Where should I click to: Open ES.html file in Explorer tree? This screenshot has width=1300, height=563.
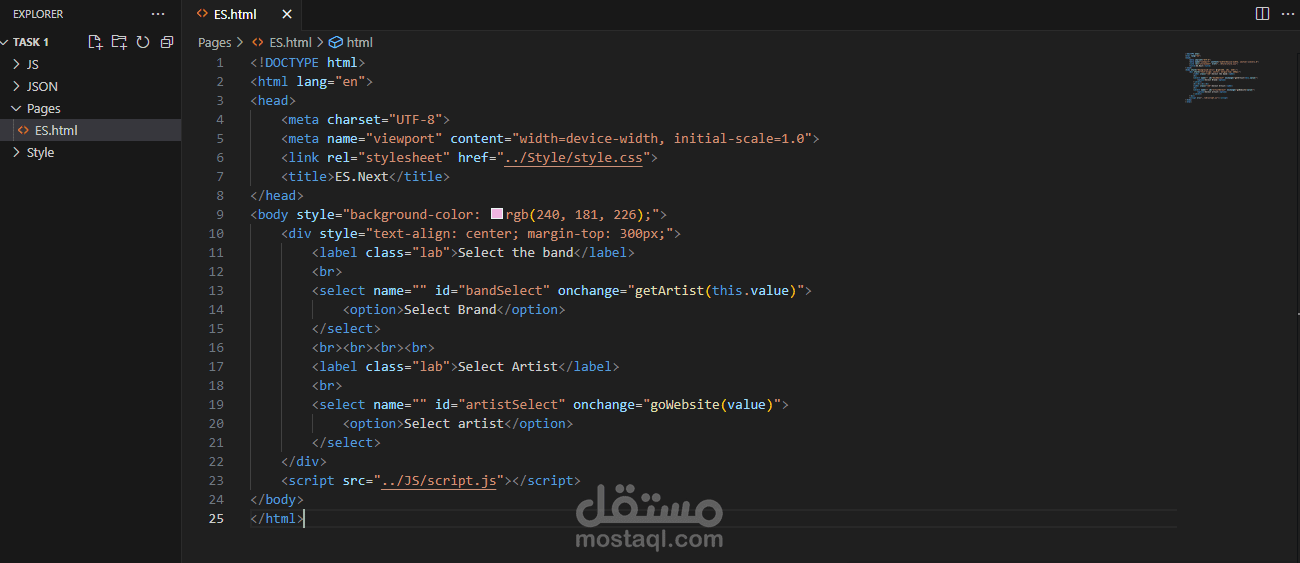tap(90, 130)
